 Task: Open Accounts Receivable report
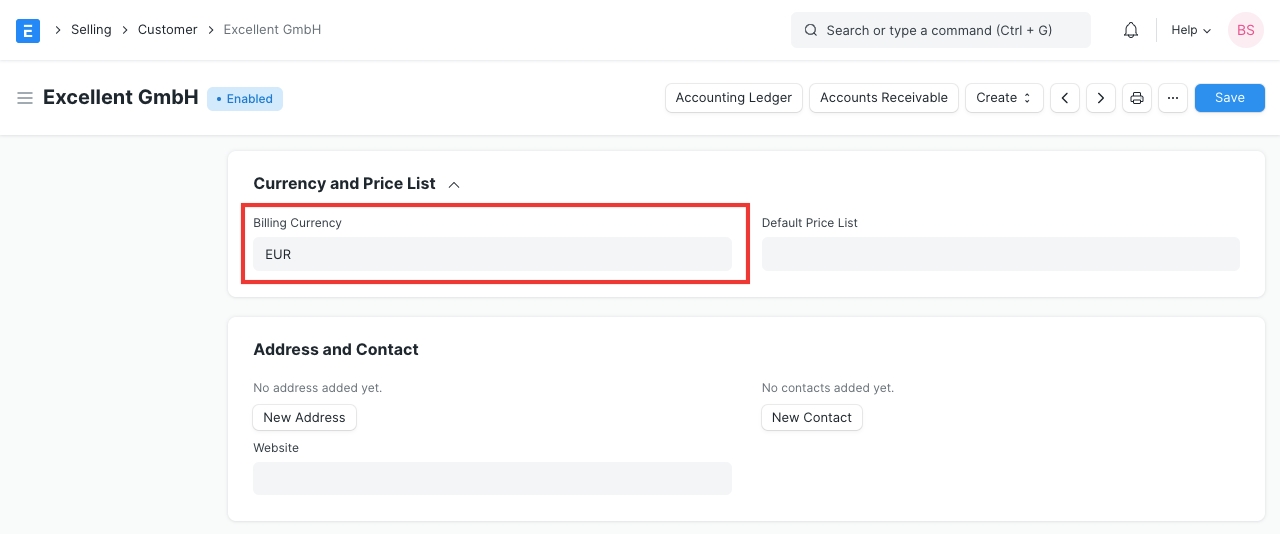coord(883,98)
